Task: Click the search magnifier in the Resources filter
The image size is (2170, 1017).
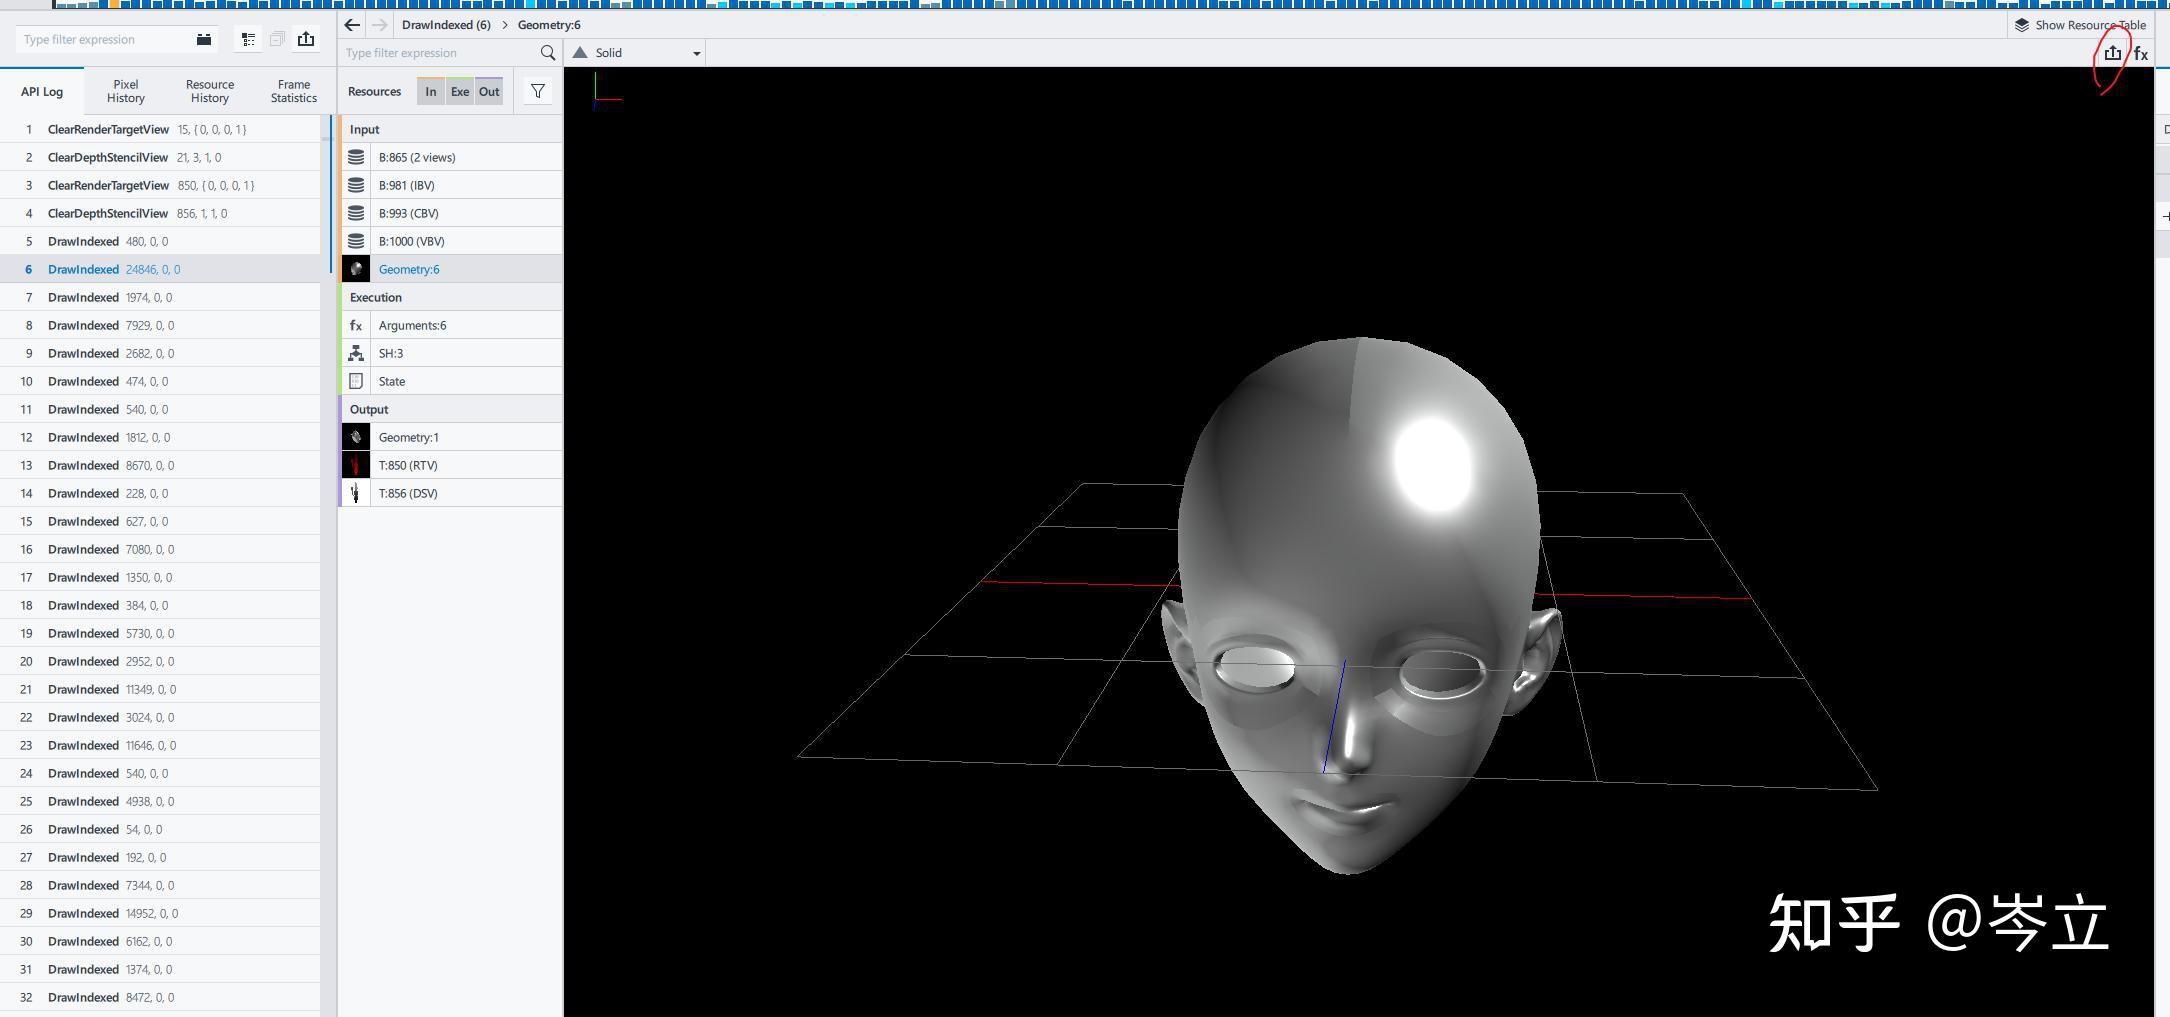Action: coord(547,53)
